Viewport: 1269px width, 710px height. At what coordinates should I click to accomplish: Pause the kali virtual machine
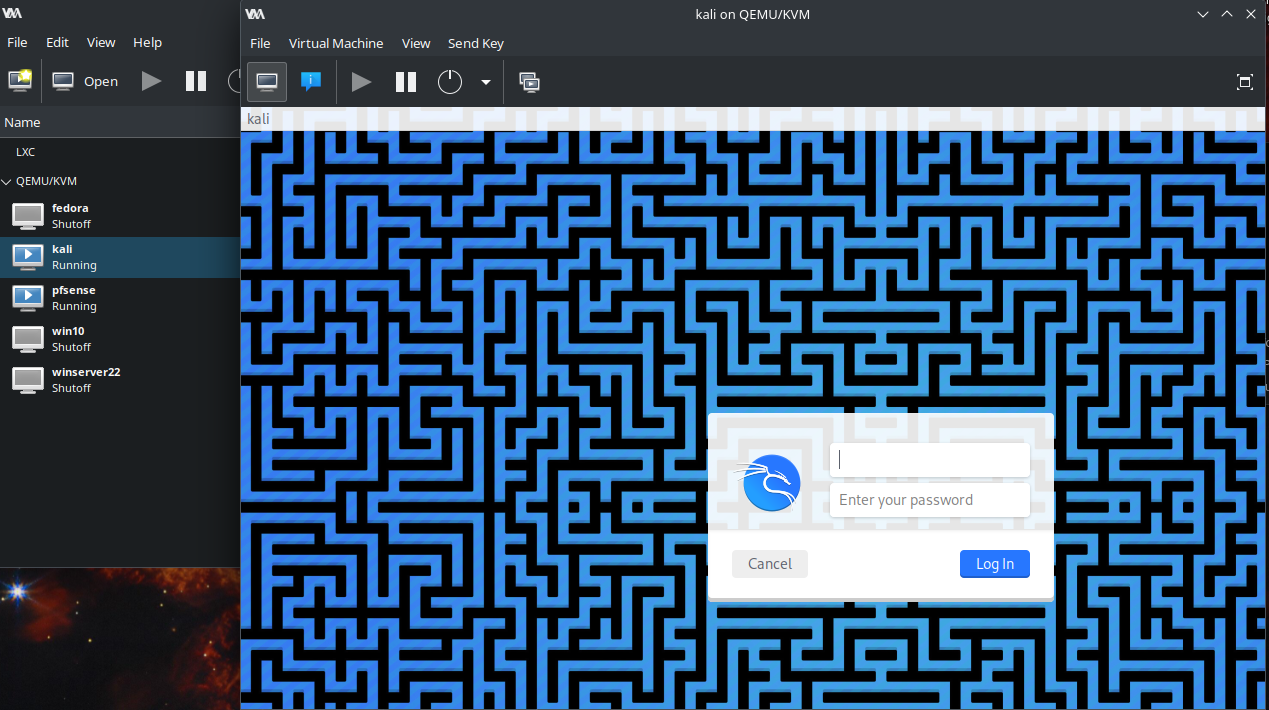point(405,82)
